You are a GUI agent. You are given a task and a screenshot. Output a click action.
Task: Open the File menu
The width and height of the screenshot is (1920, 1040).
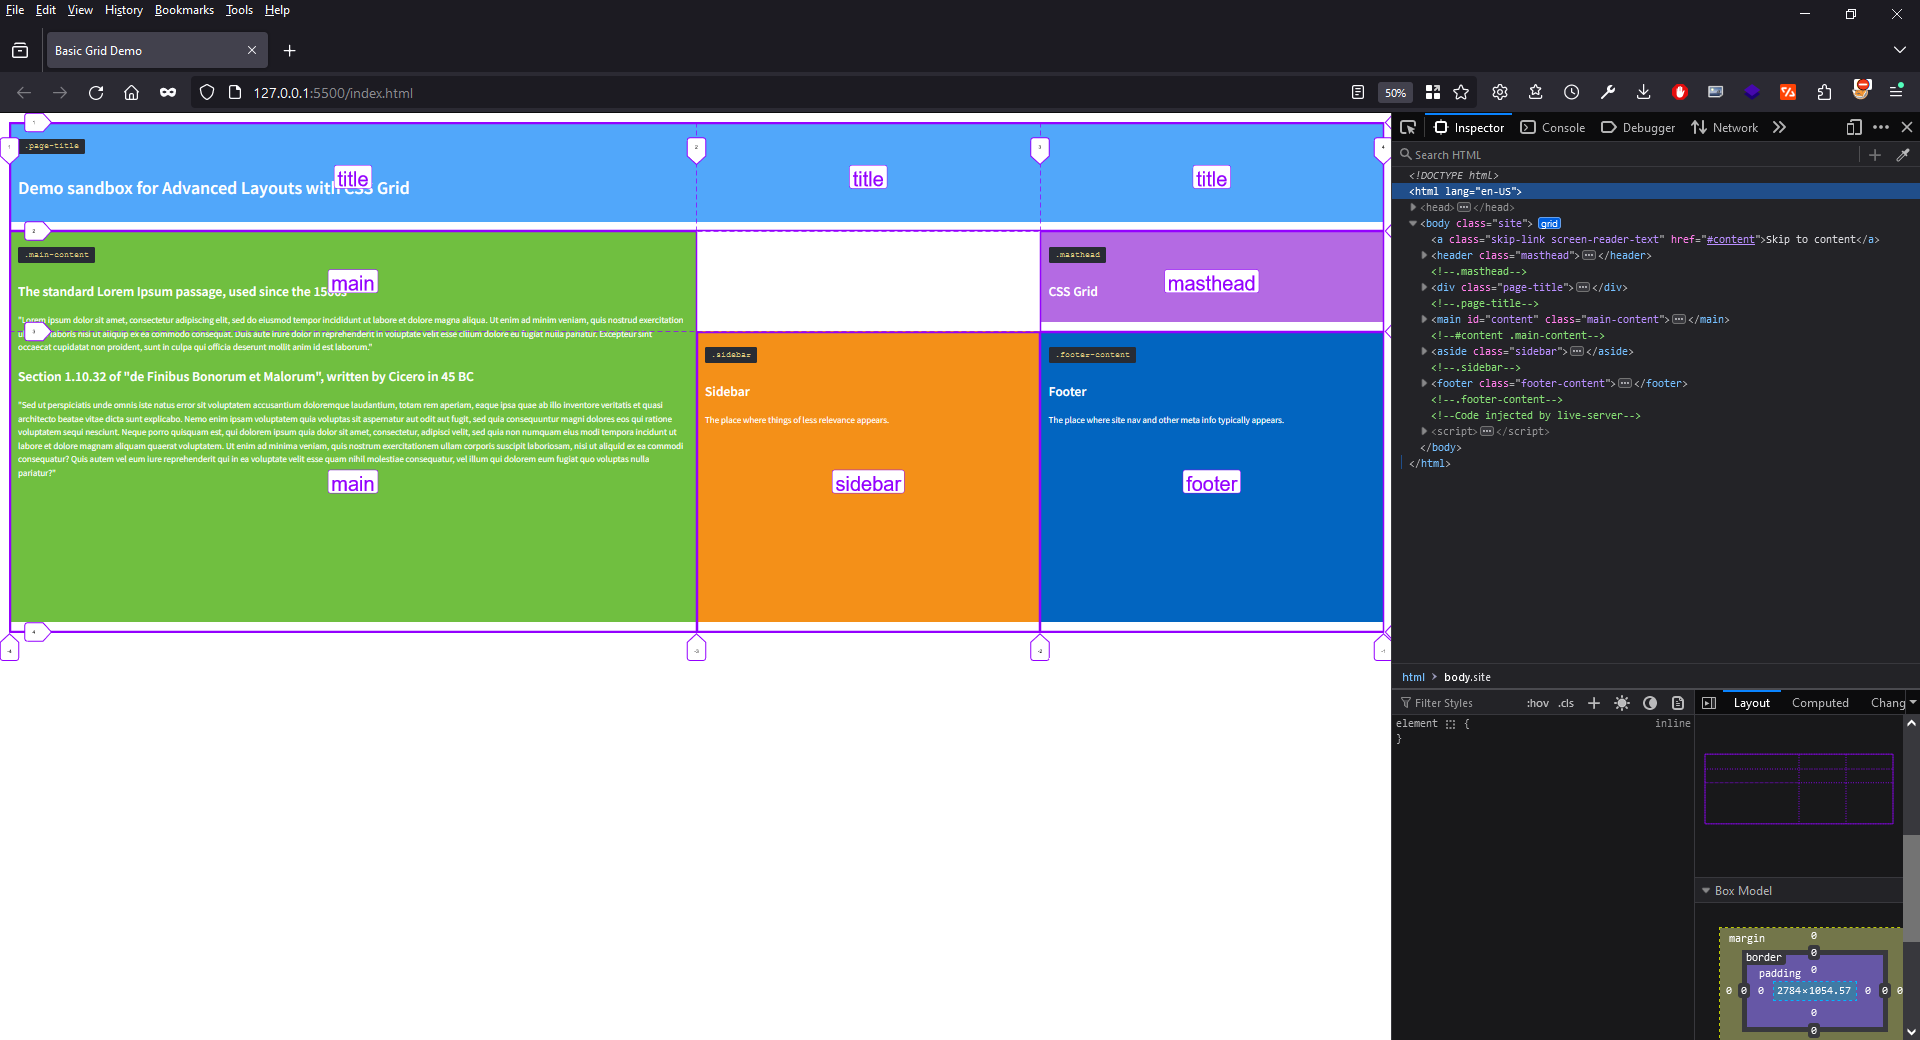click(x=15, y=10)
